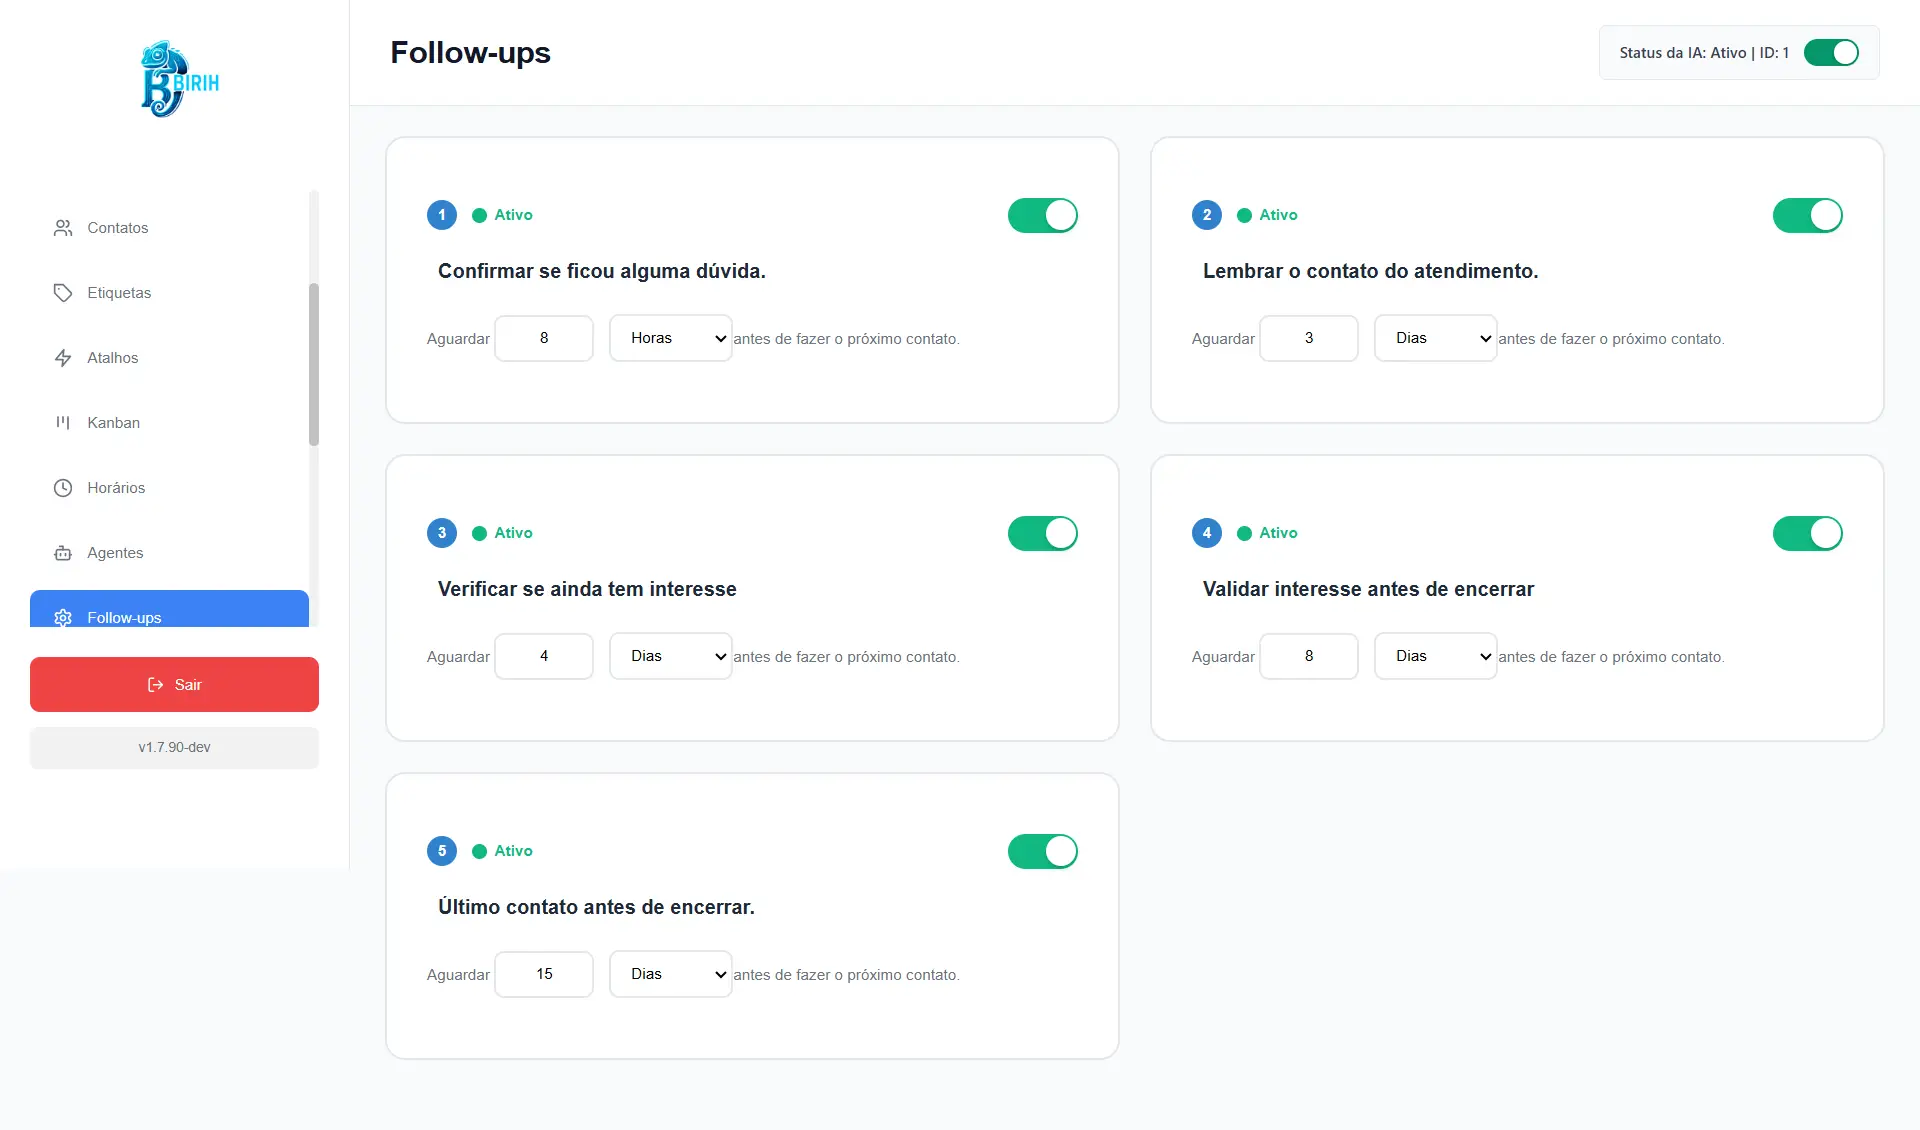Open Contatos via its people icon
The height and width of the screenshot is (1130, 1920).
(63, 228)
